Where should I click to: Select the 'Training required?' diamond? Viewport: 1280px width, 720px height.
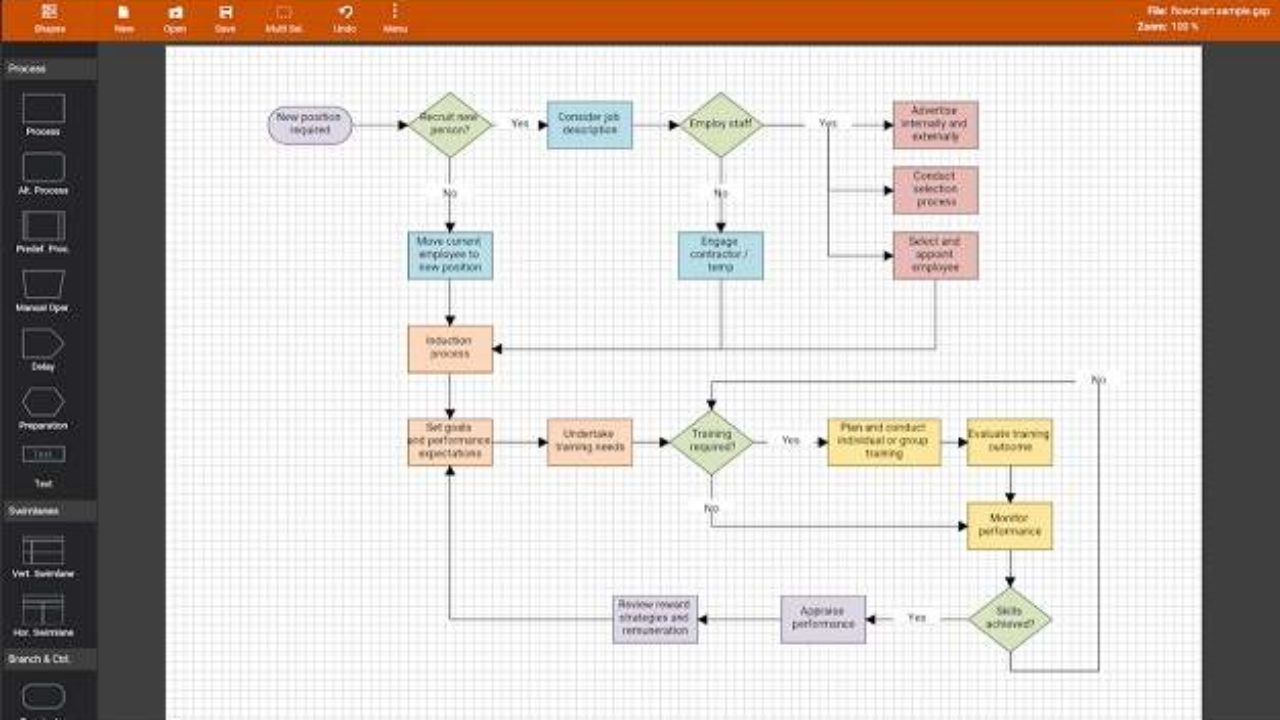tap(711, 442)
